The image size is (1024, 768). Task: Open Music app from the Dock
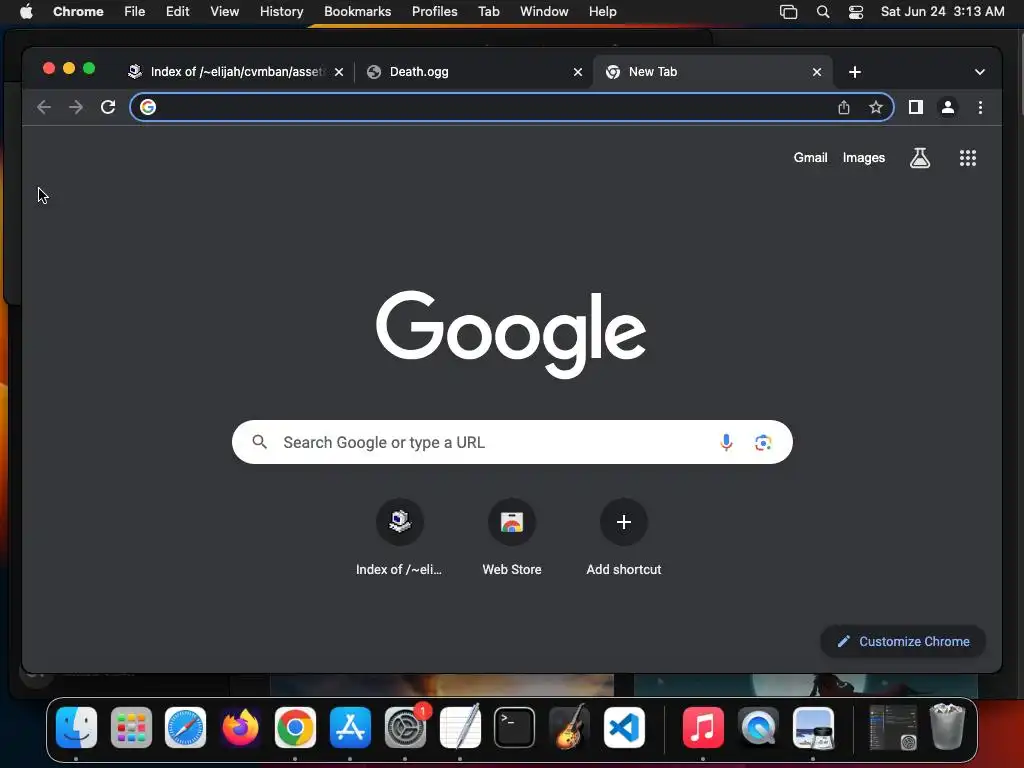pos(703,728)
